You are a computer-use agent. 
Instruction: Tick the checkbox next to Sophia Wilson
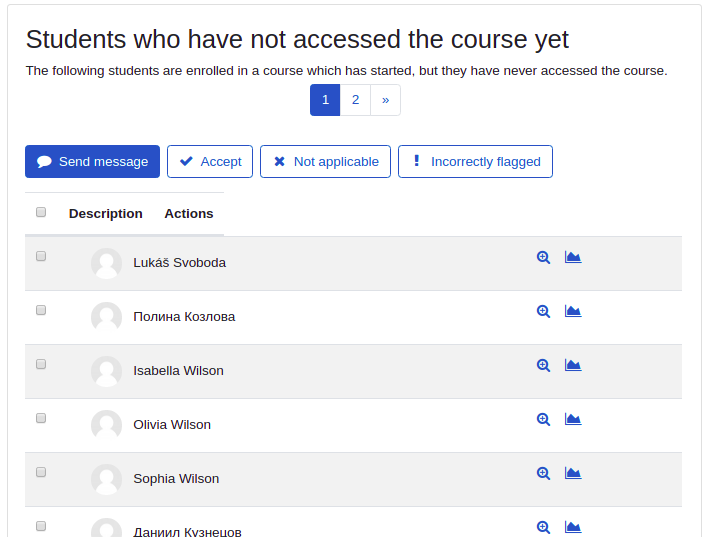(x=41, y=472)
